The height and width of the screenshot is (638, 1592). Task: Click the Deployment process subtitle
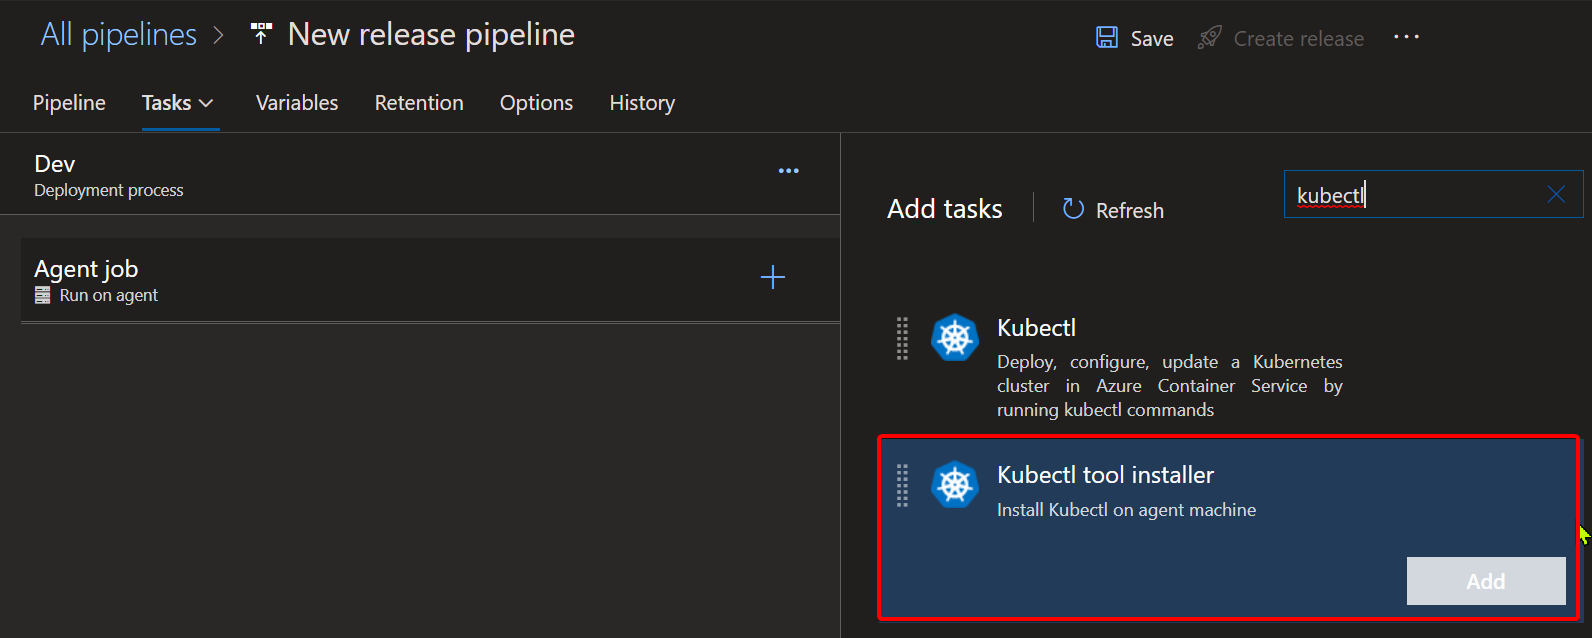(109, 190)
